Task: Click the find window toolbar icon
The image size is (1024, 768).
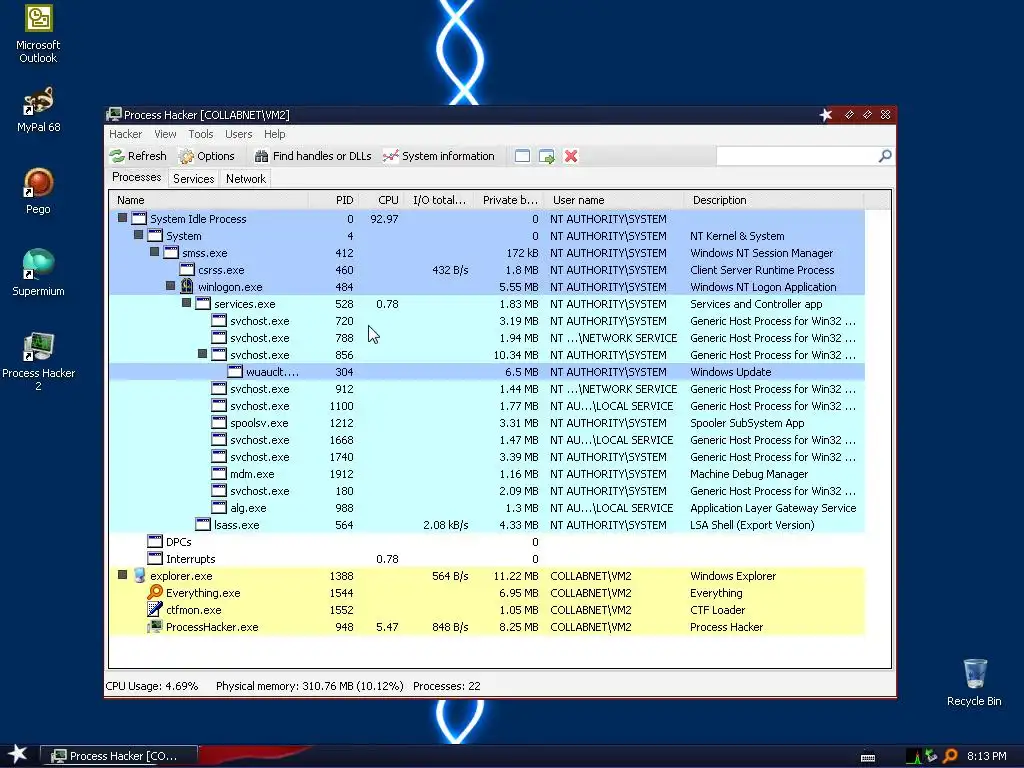Action: (x=522, y=156)
